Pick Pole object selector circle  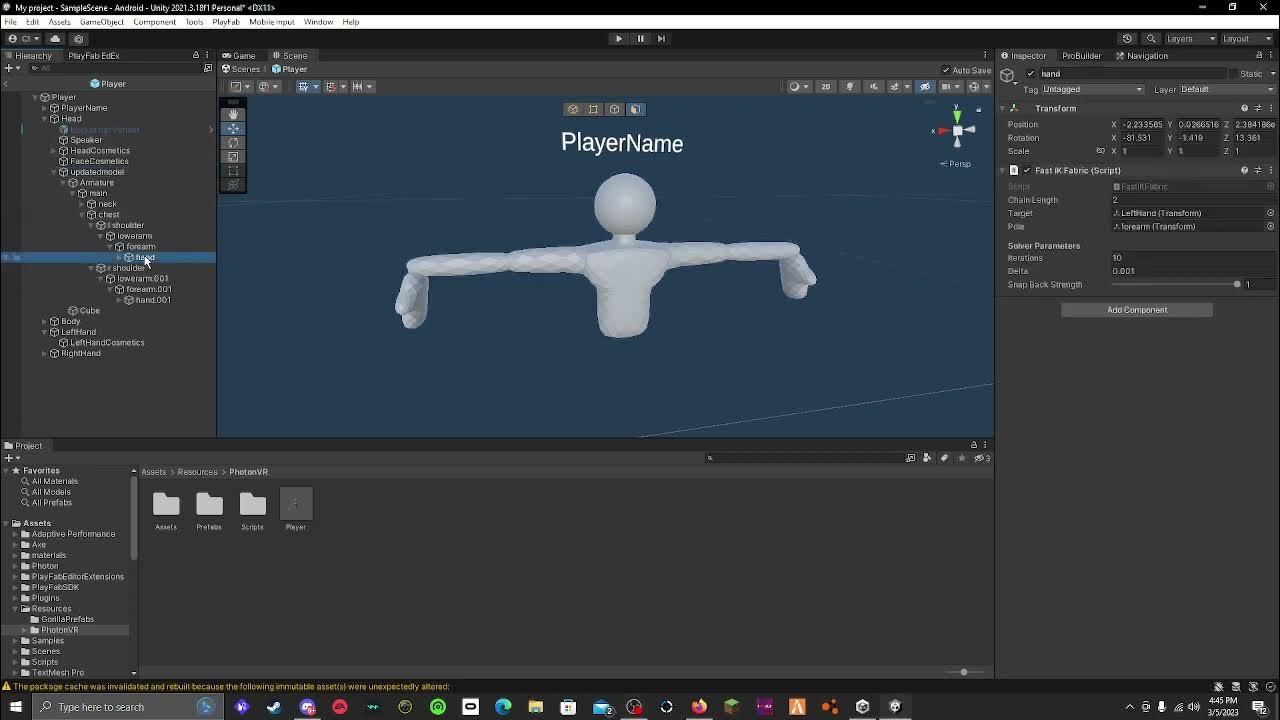point(1270,226)
